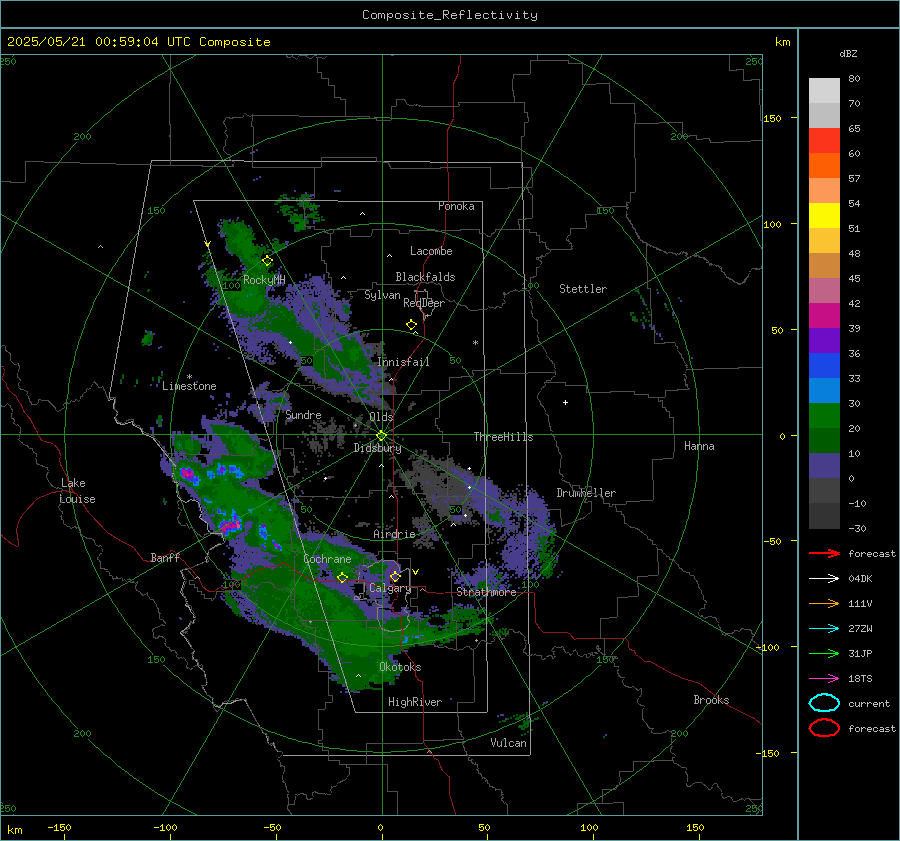Click the Stettler city label
900x841 pixels.
pyautogui.click(x=583, y=289)
